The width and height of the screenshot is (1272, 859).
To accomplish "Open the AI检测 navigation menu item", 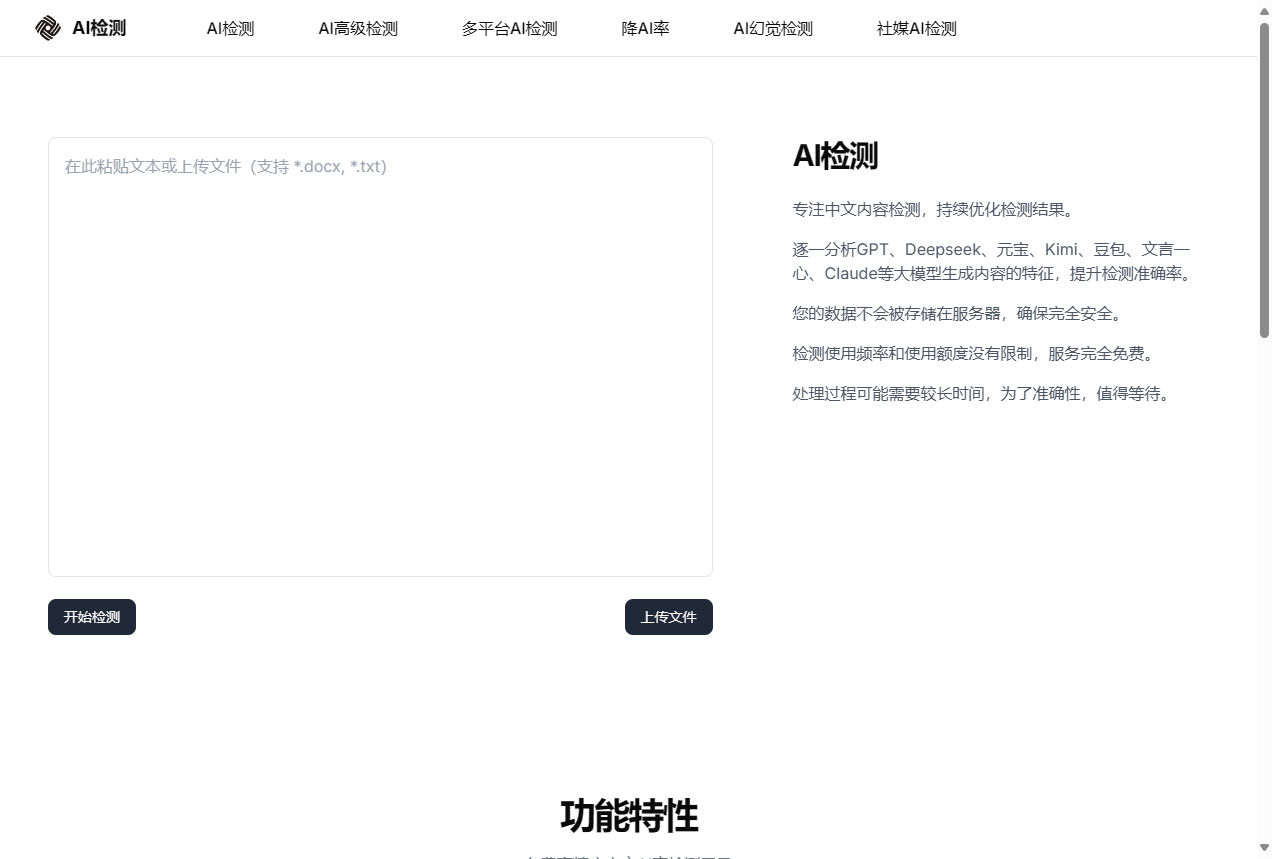I will 230,29.
